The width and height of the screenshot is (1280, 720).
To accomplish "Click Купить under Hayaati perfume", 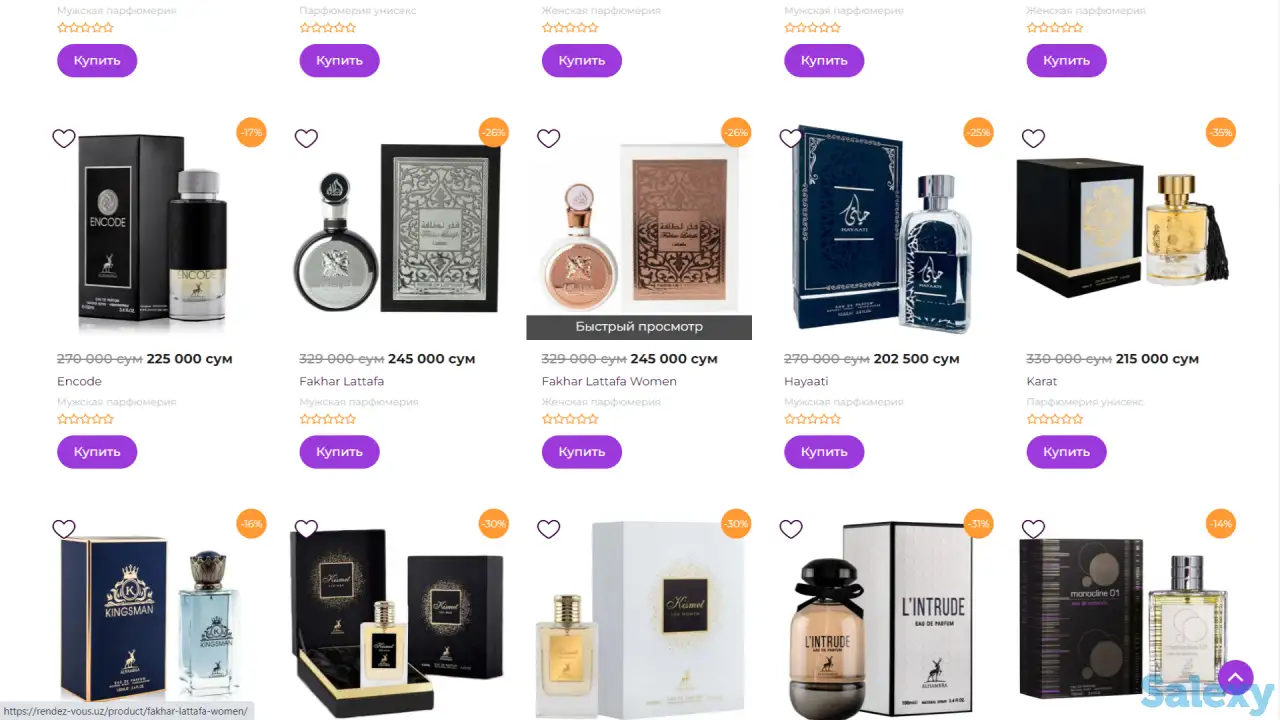I will (824, 452).
